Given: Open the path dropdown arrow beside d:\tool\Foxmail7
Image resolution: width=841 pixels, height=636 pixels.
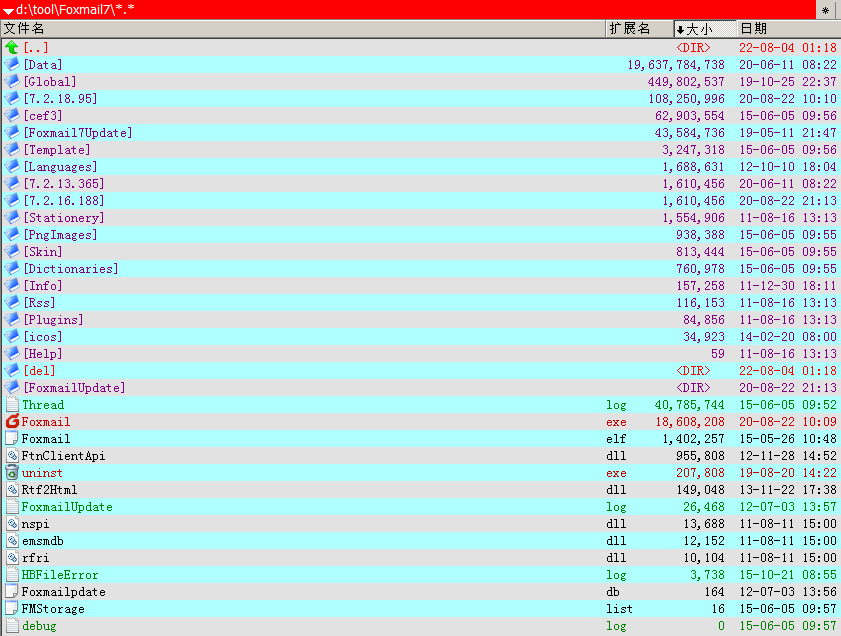Looking at the screenshot, I should [x=8, y=10].
